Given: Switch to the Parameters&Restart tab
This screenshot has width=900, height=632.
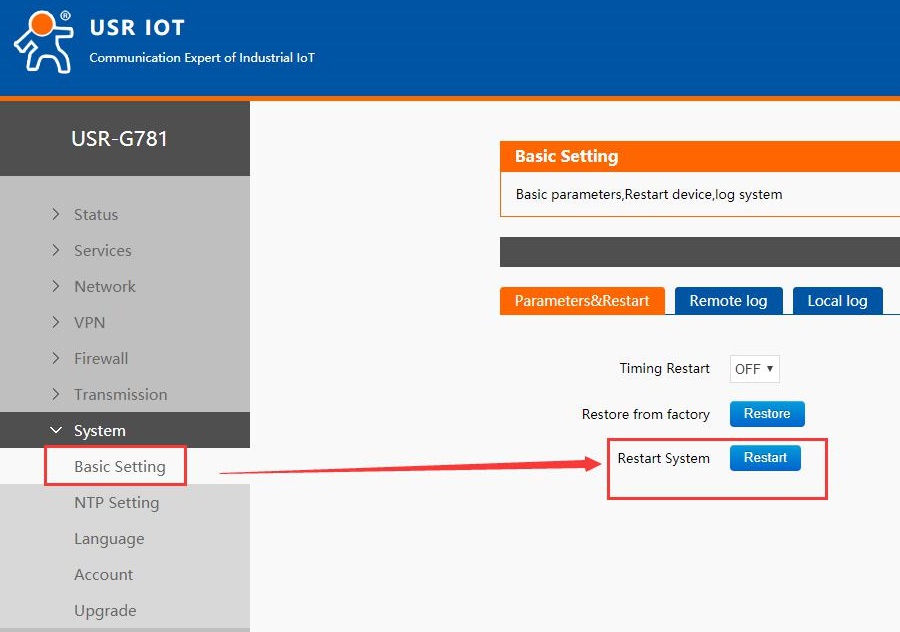Looking at the screenshot, I should 582,301.
